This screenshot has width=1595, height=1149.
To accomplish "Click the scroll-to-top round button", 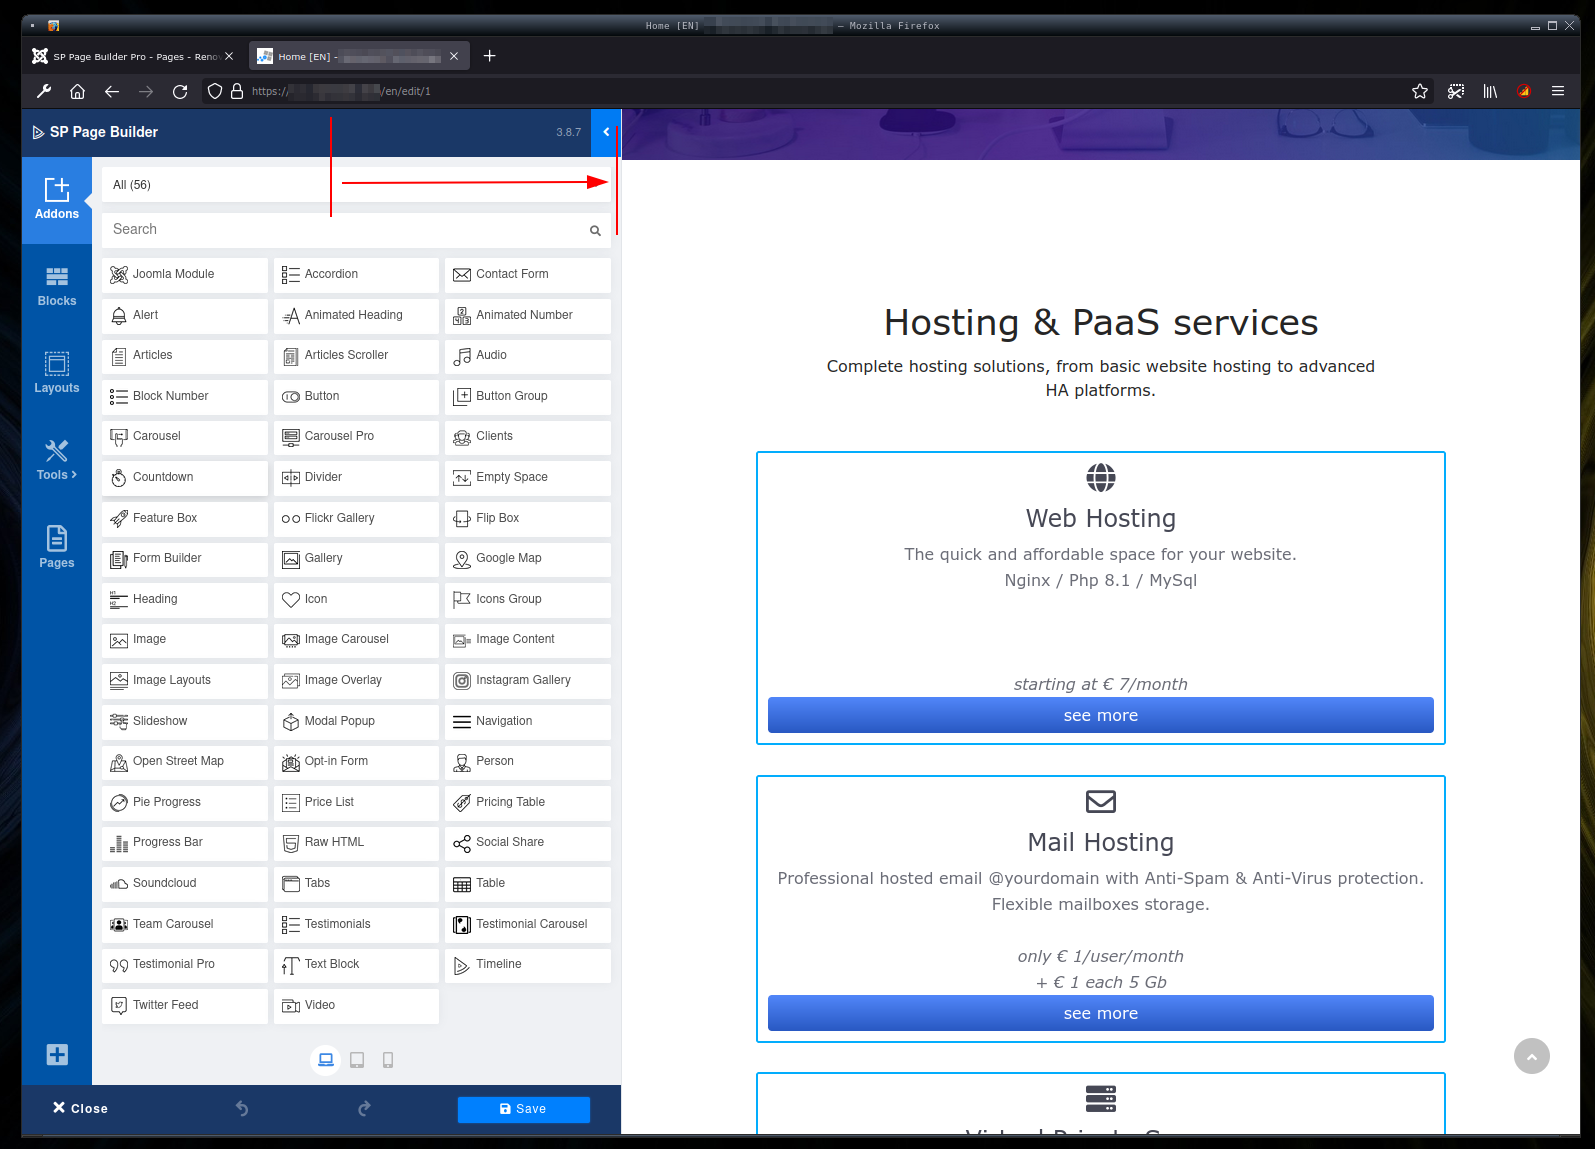I will pos(1531,1056).
